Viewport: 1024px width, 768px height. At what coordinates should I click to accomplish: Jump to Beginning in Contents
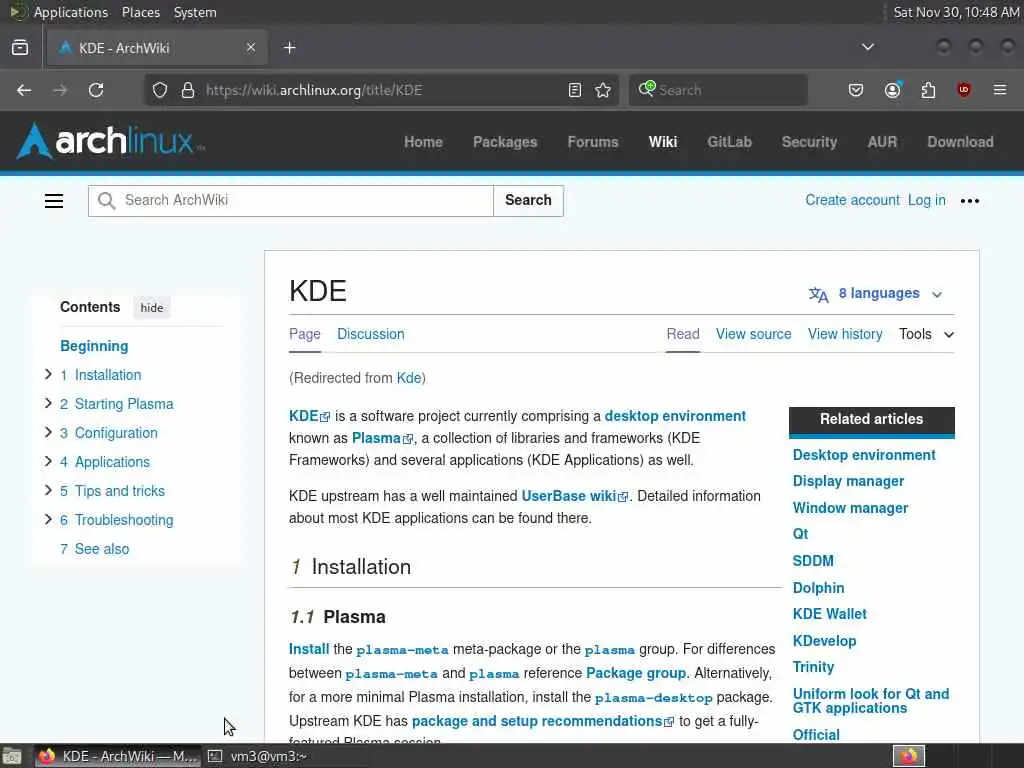pos(94,346)
